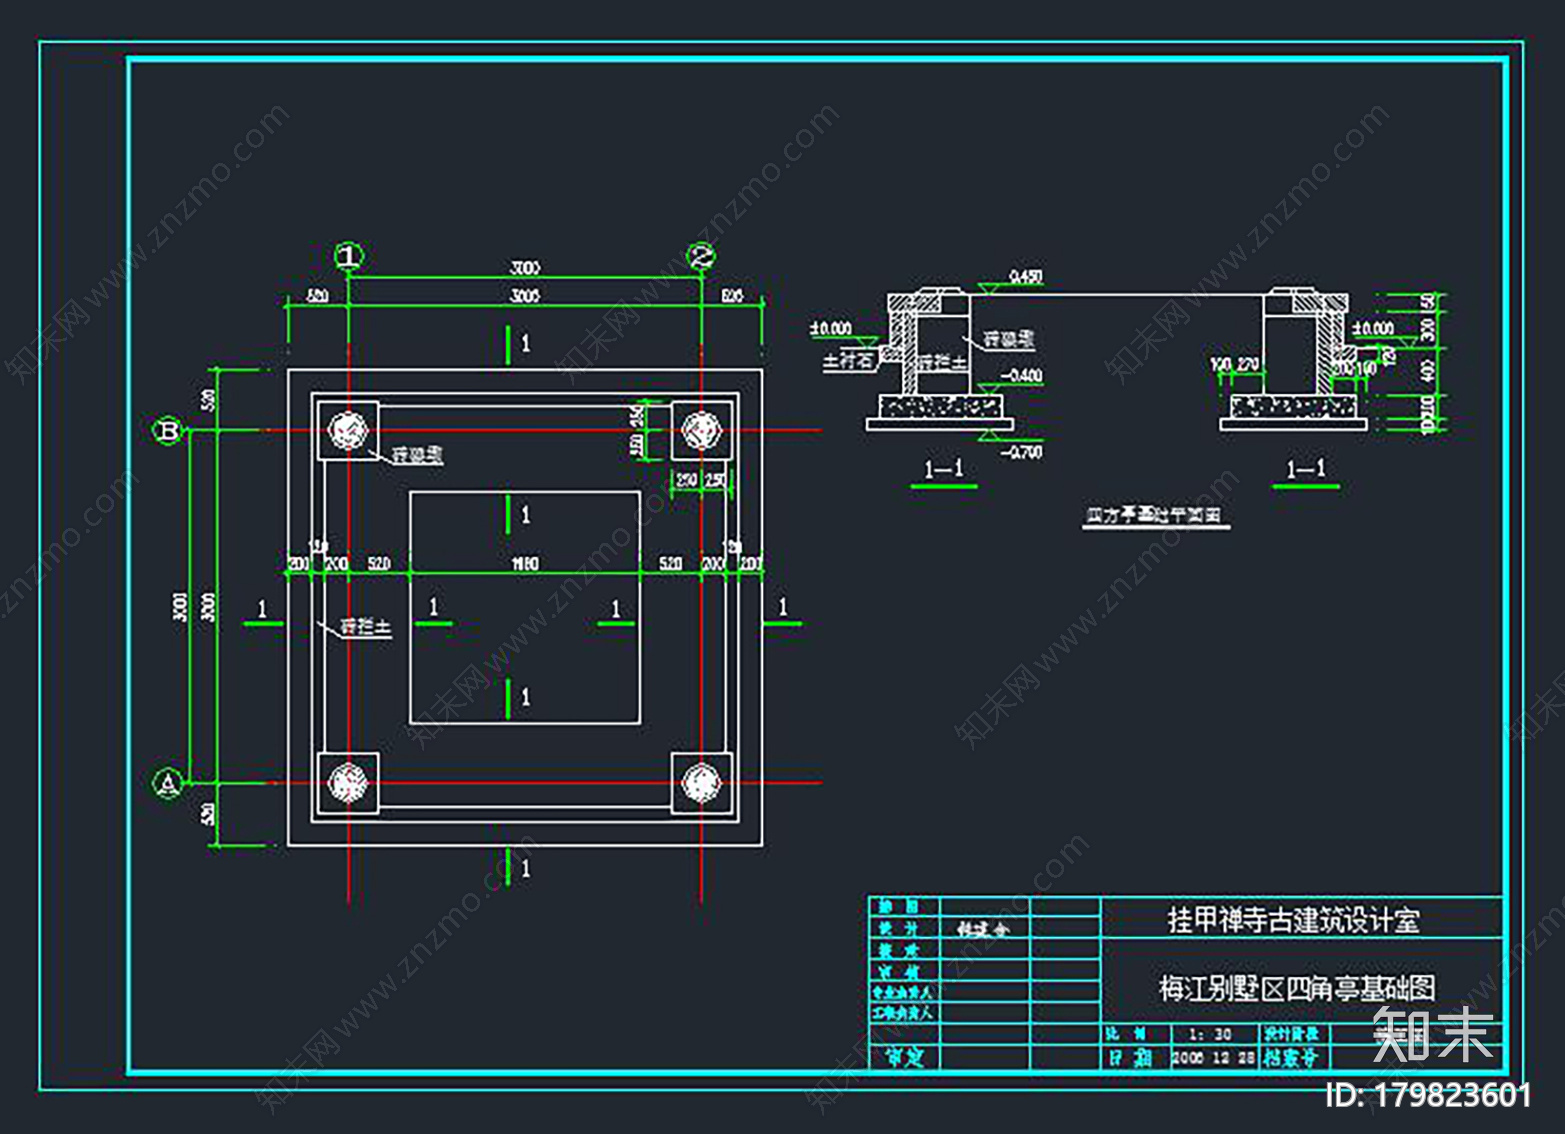
Task: Select grid axis bubble B
Action: pyautogui.click(x=168, y=431)
